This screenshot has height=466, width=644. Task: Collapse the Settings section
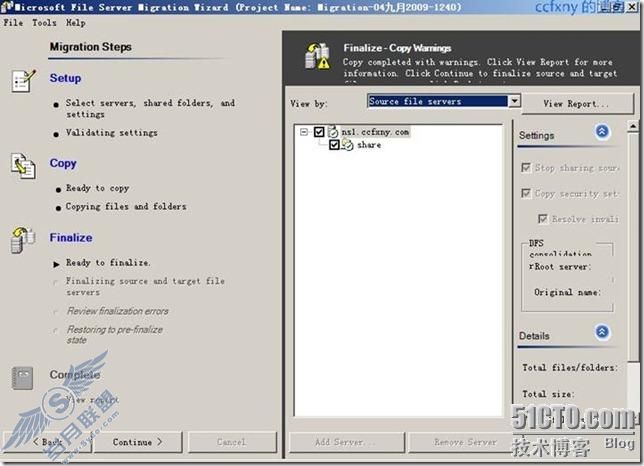click(602, 131)
